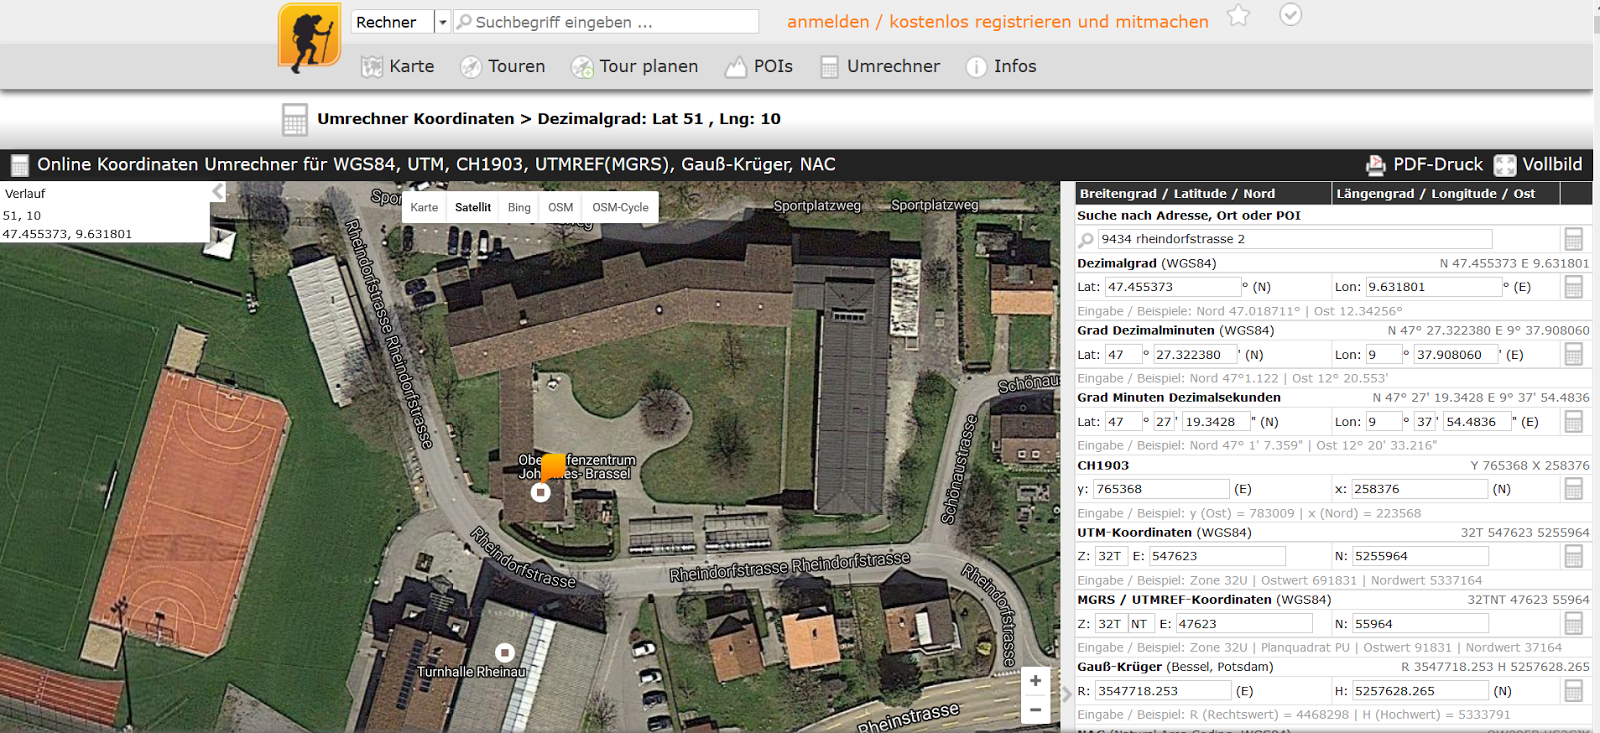Click the longitude seconds field 54.4836
Image resolution: width=1600 pixels, height=733 pixels.
(1477, 422)
